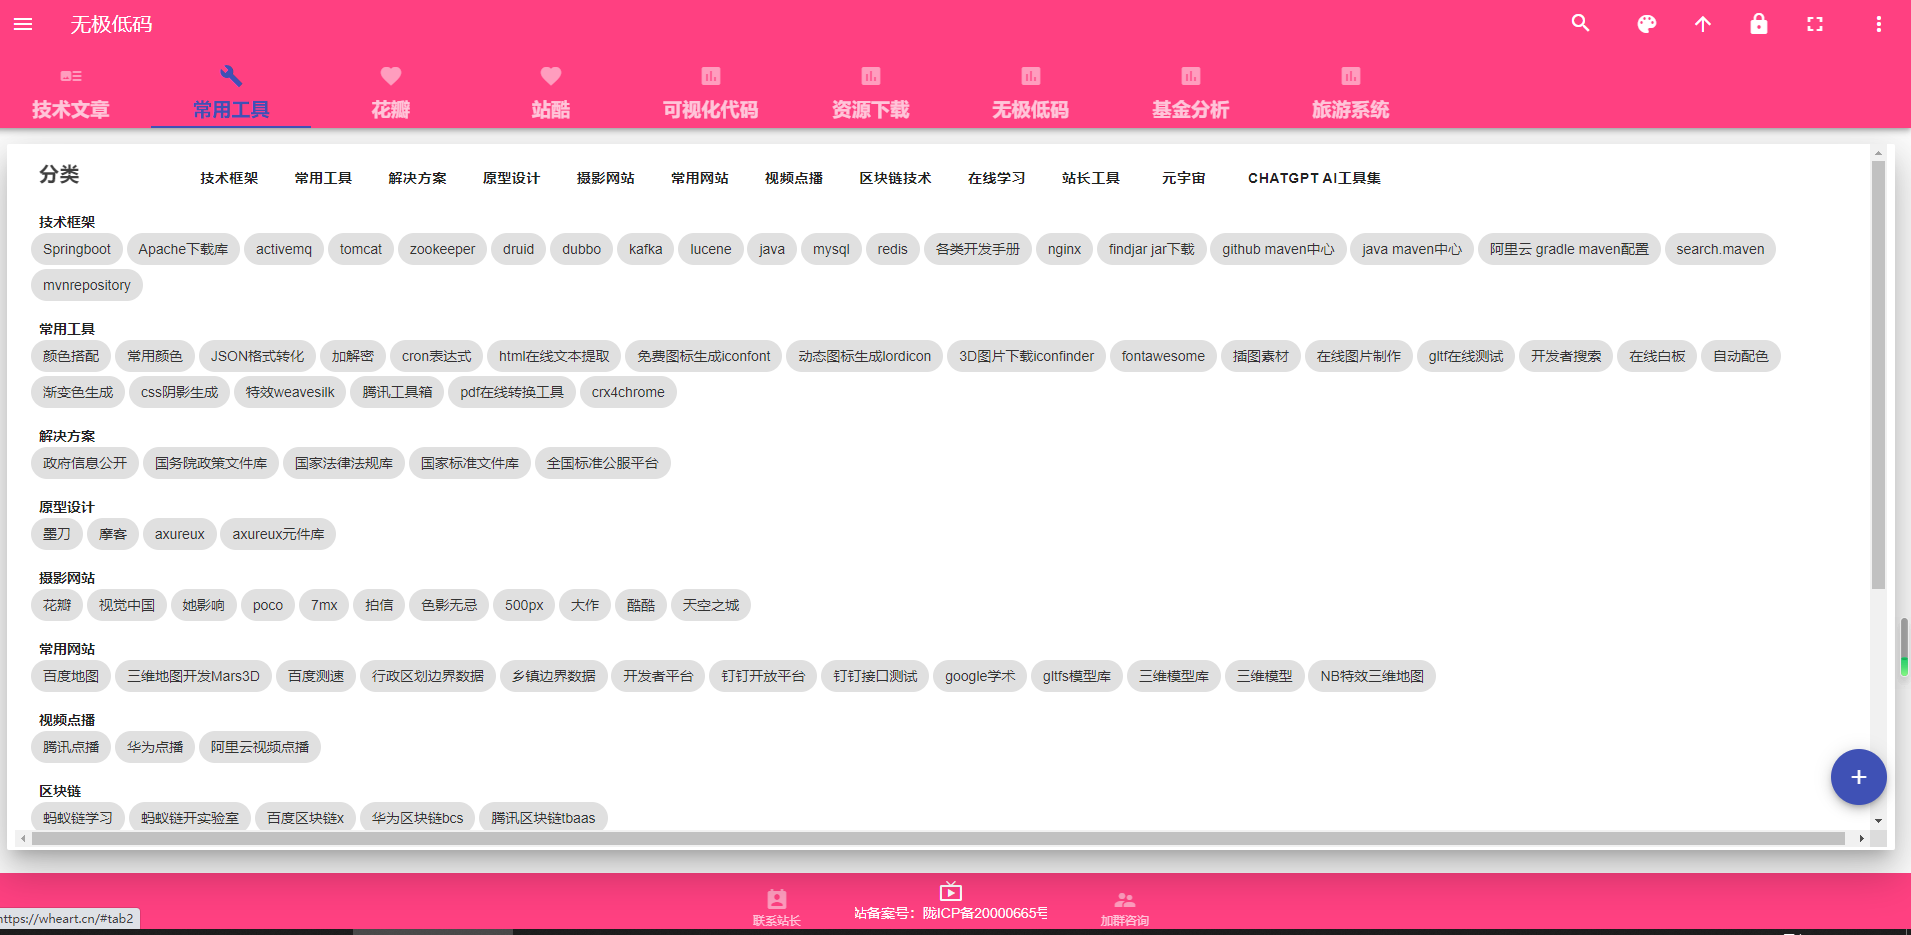Open the 自动配色 color tool chip
This screenshot has height=935, width=1911.
[1740, 356]
